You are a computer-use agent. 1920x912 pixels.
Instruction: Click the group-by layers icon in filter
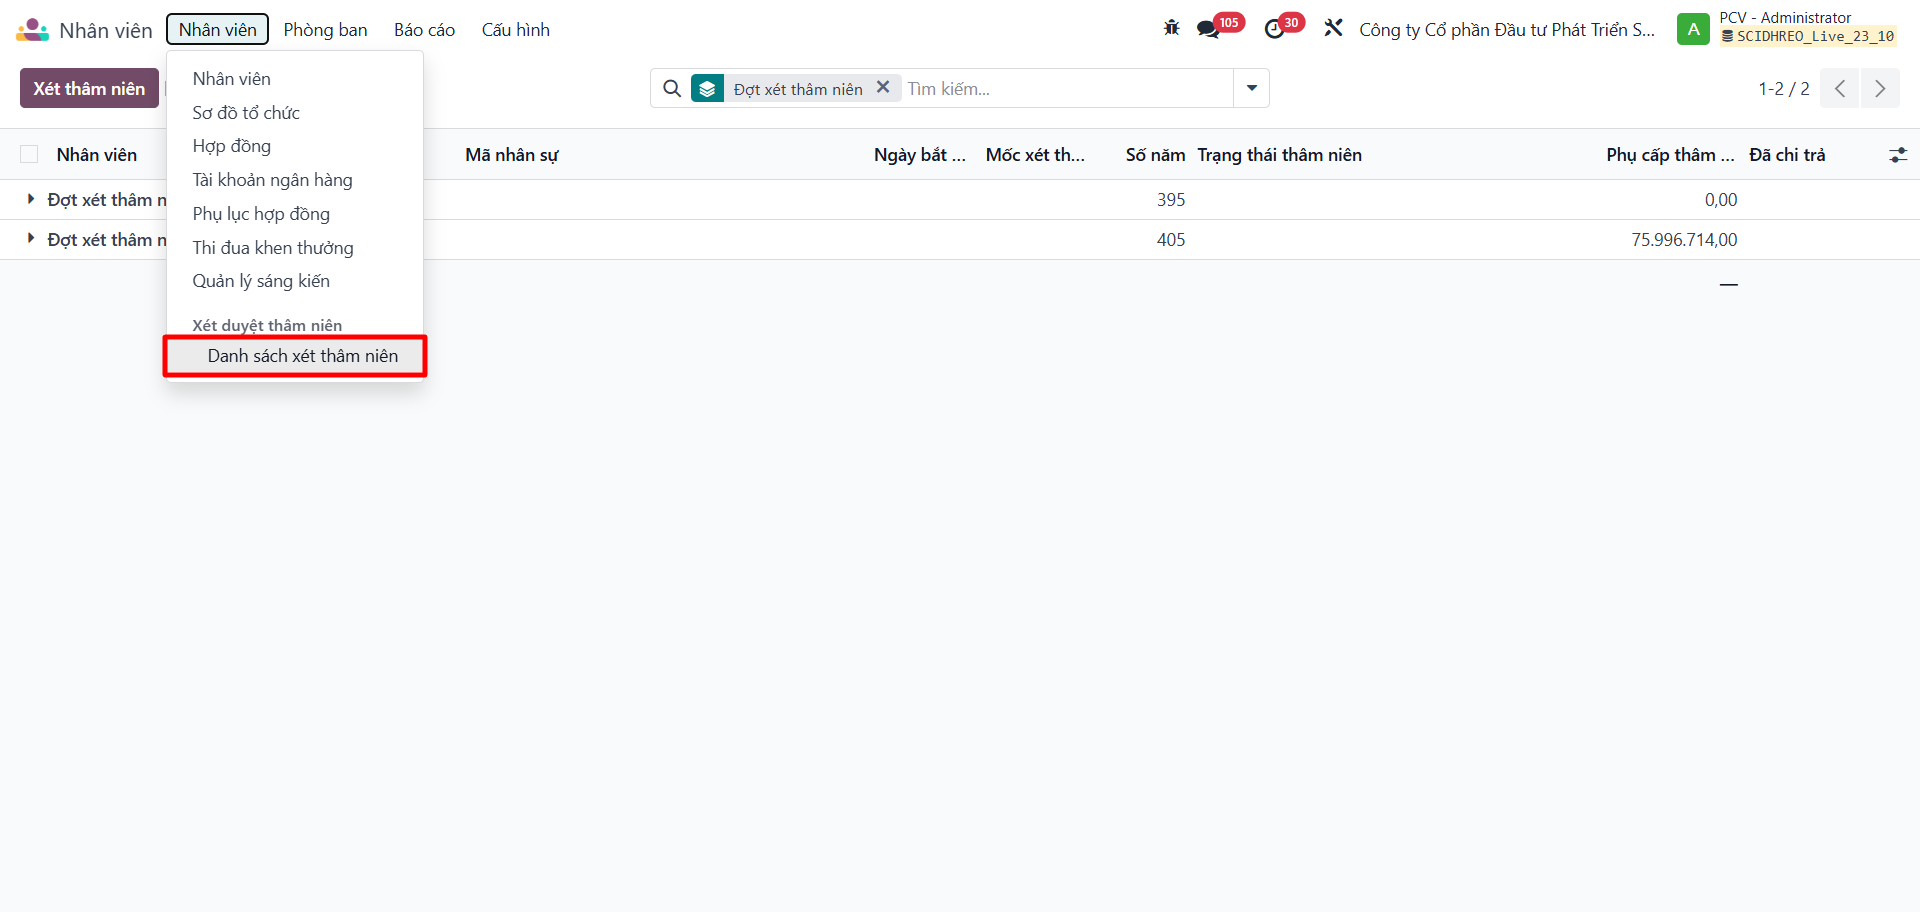[707, 89]
